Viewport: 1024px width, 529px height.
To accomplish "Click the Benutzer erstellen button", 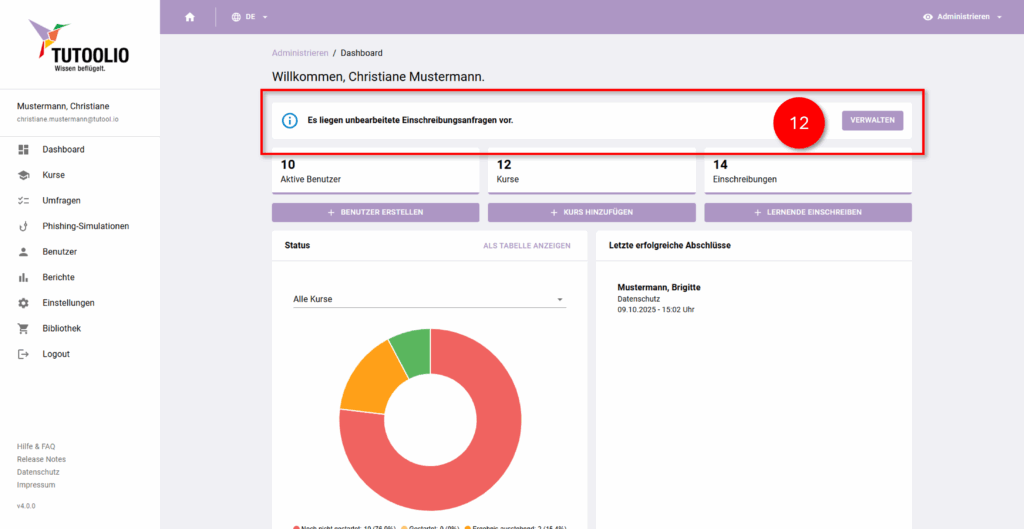I will click(376, 212).
